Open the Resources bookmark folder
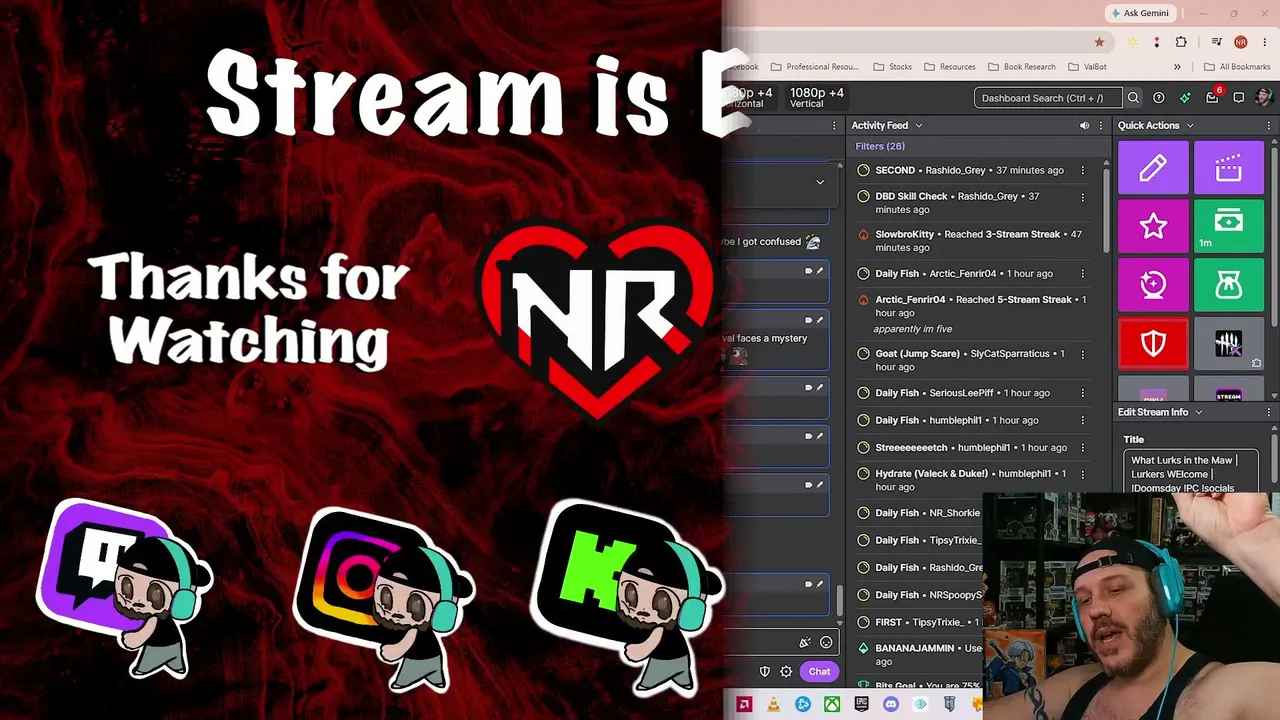 click(x=949, y=67)
